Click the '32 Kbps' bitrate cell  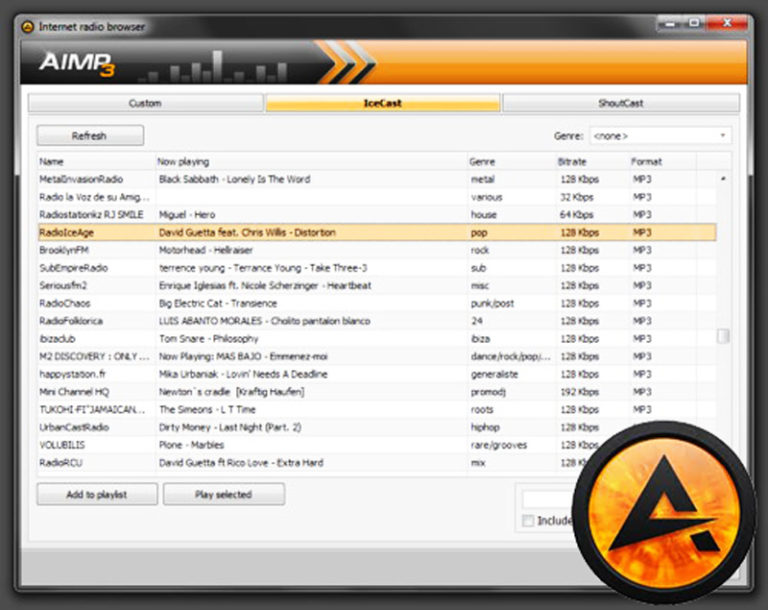[576, 197]
